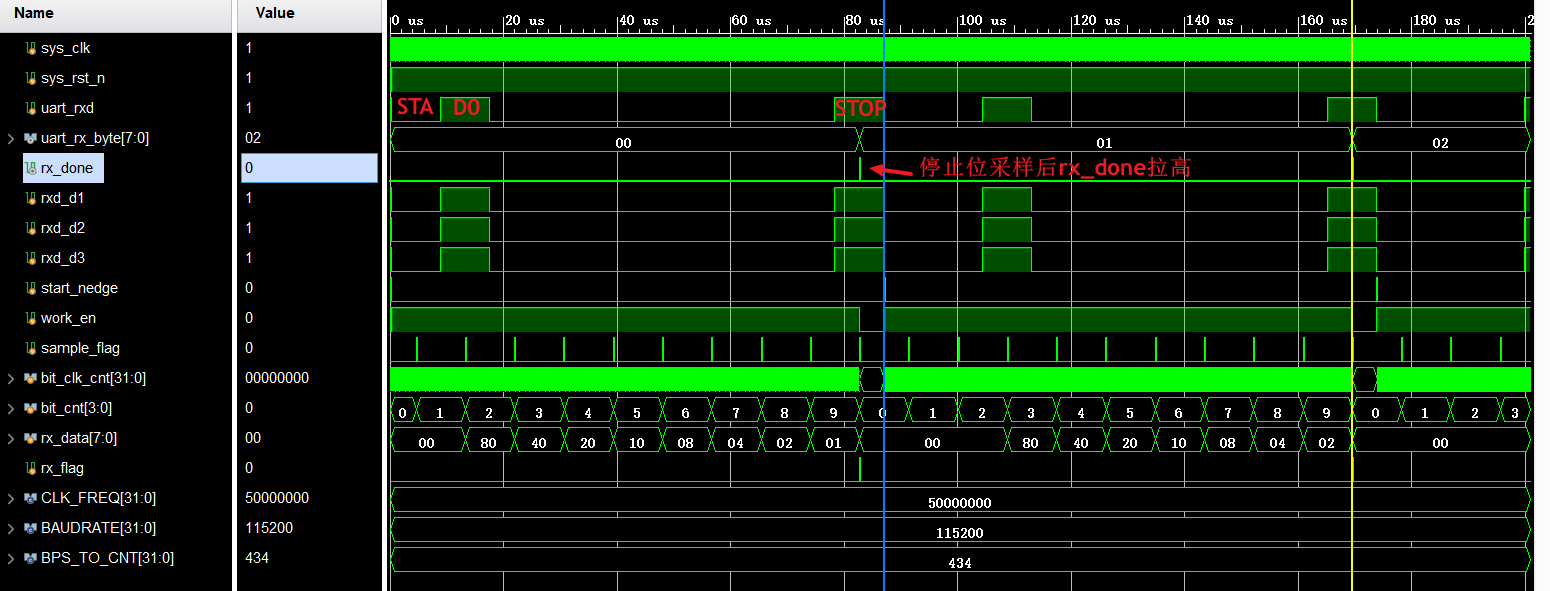
Task: Click the BAUDRATE parameter bus icon
Action: click(x=30, y=528)
